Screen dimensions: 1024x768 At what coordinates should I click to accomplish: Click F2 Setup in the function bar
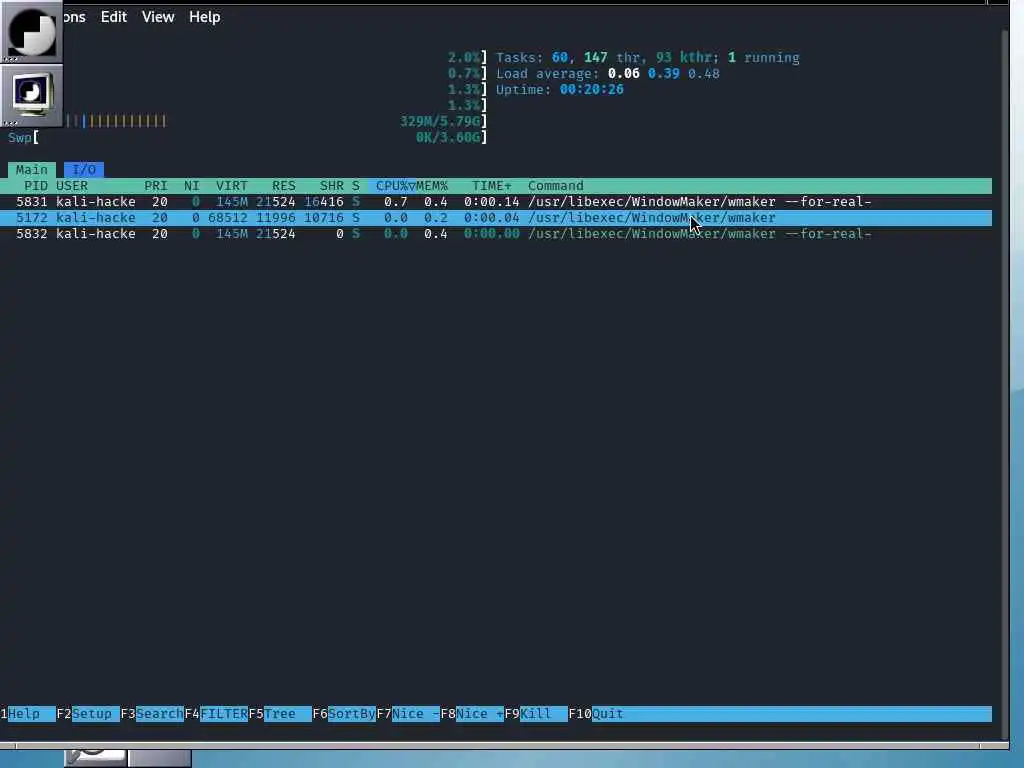point(88,714)
